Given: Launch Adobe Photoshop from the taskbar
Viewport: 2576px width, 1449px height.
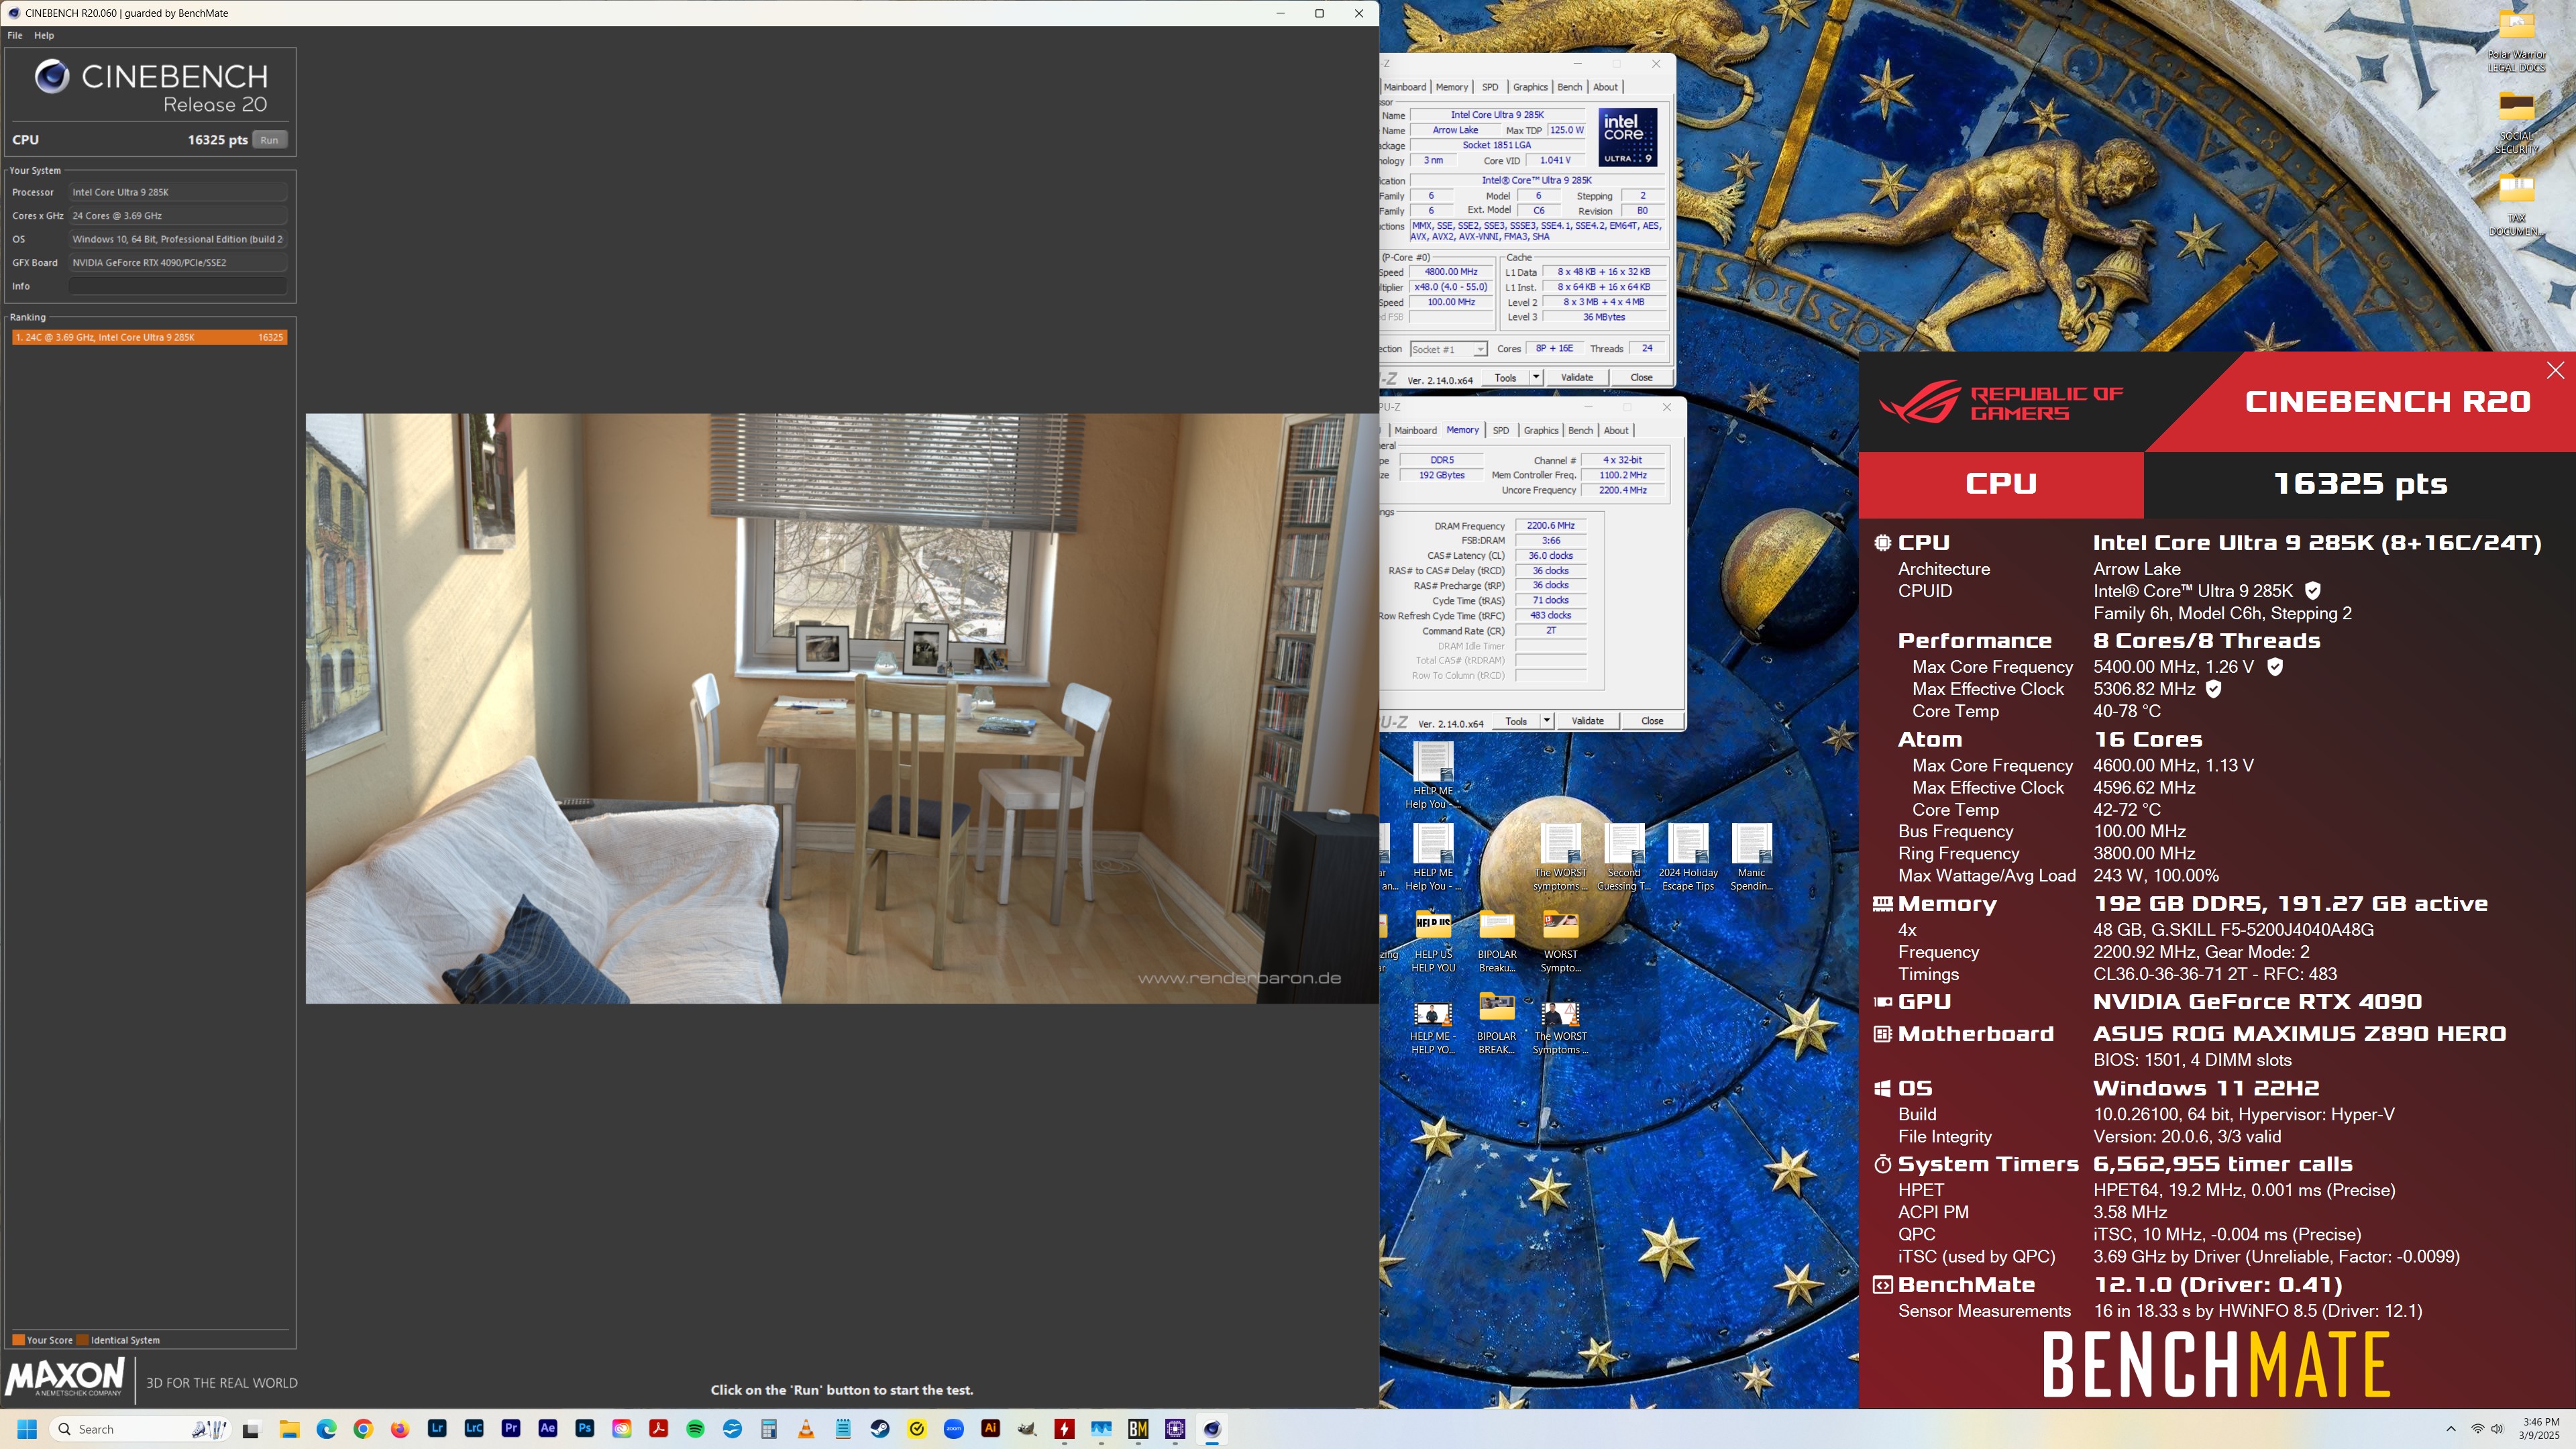Looking at the screenshot, I should pos(585,1429).
